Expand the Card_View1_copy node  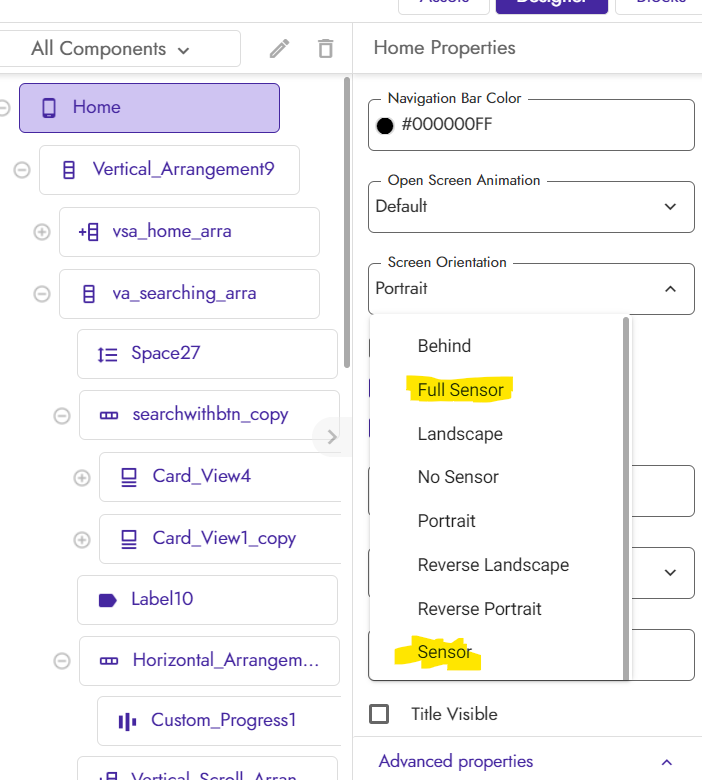(x=82, y=539)
